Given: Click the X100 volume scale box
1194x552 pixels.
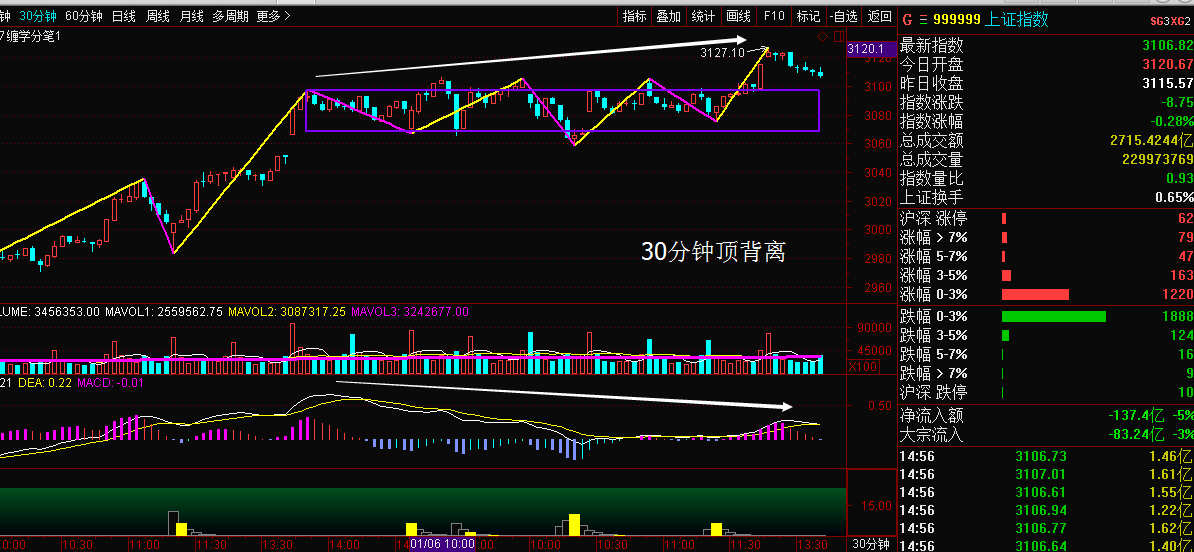Looking at the screenshot, I should 864,366.
